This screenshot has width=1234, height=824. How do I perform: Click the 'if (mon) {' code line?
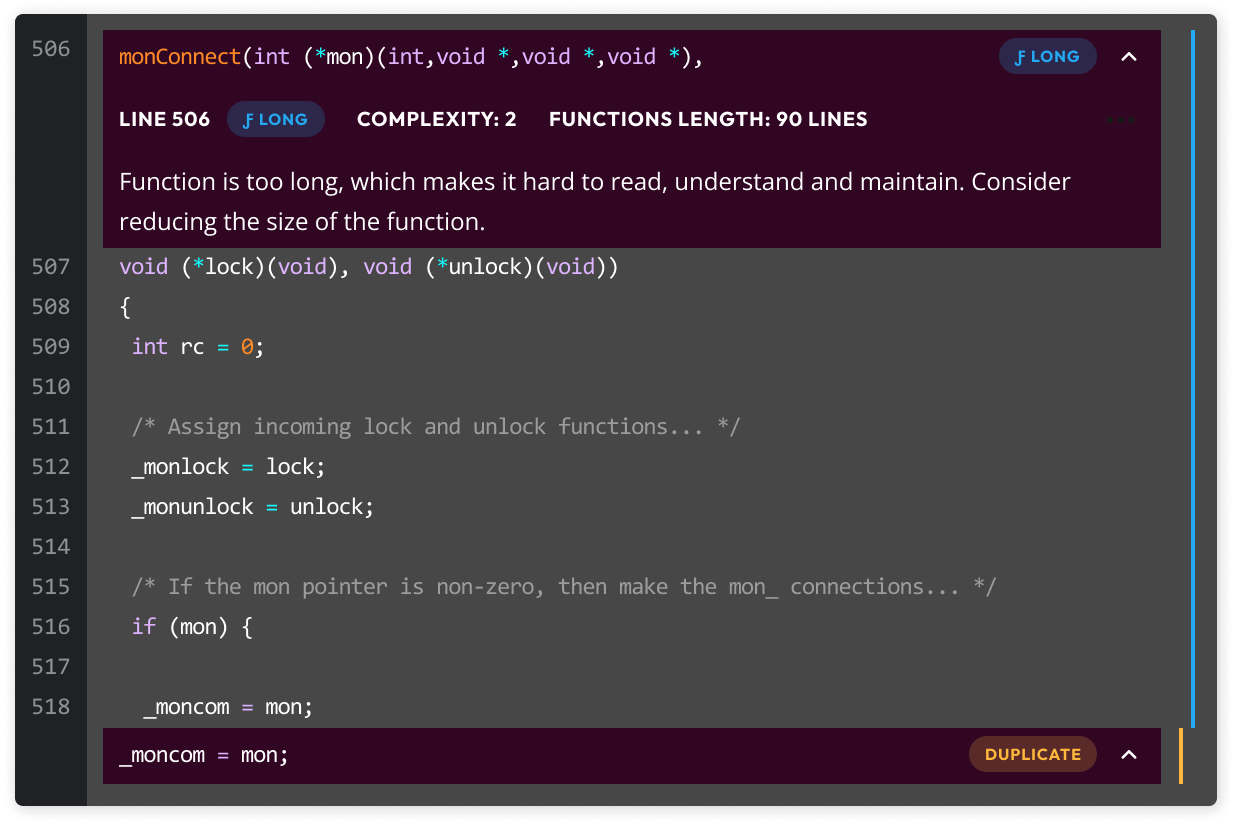pos(192,627)
